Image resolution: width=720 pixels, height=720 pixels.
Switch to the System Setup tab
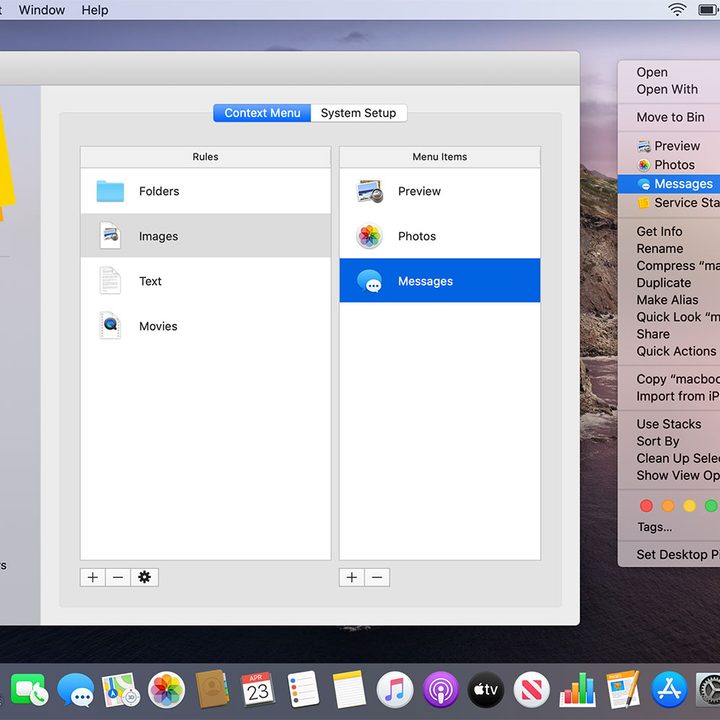coord(359,113)
